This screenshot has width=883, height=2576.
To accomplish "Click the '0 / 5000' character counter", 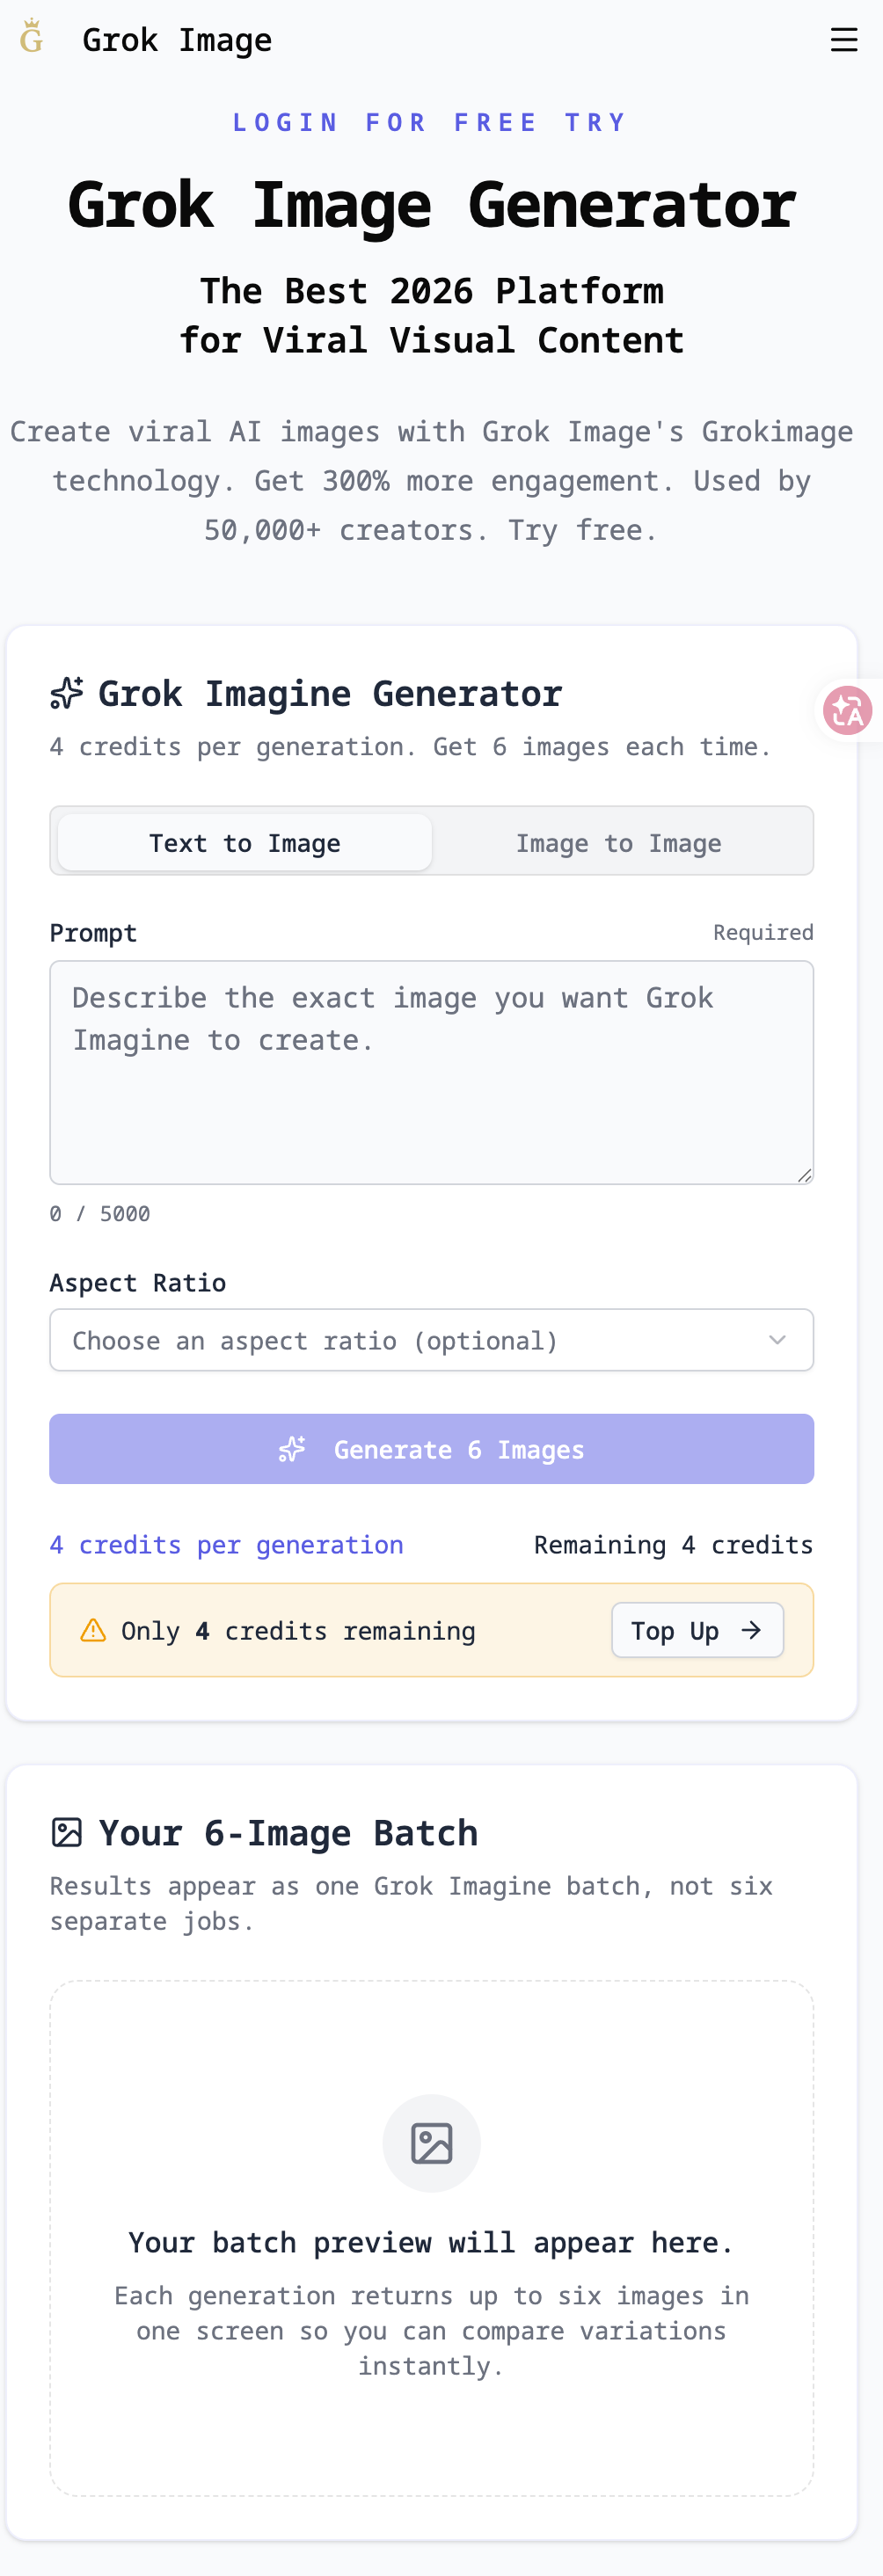I will pos(100,1214).
